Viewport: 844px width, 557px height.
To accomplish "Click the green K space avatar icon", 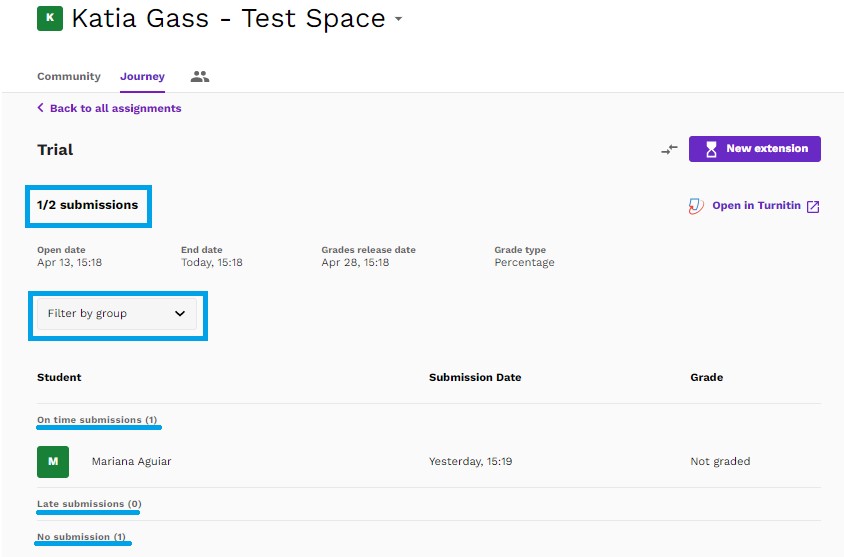I will point(50,18).
